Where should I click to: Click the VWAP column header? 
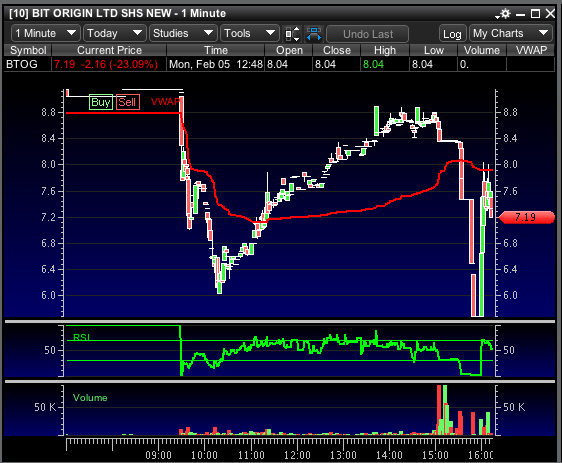[531, 50]
